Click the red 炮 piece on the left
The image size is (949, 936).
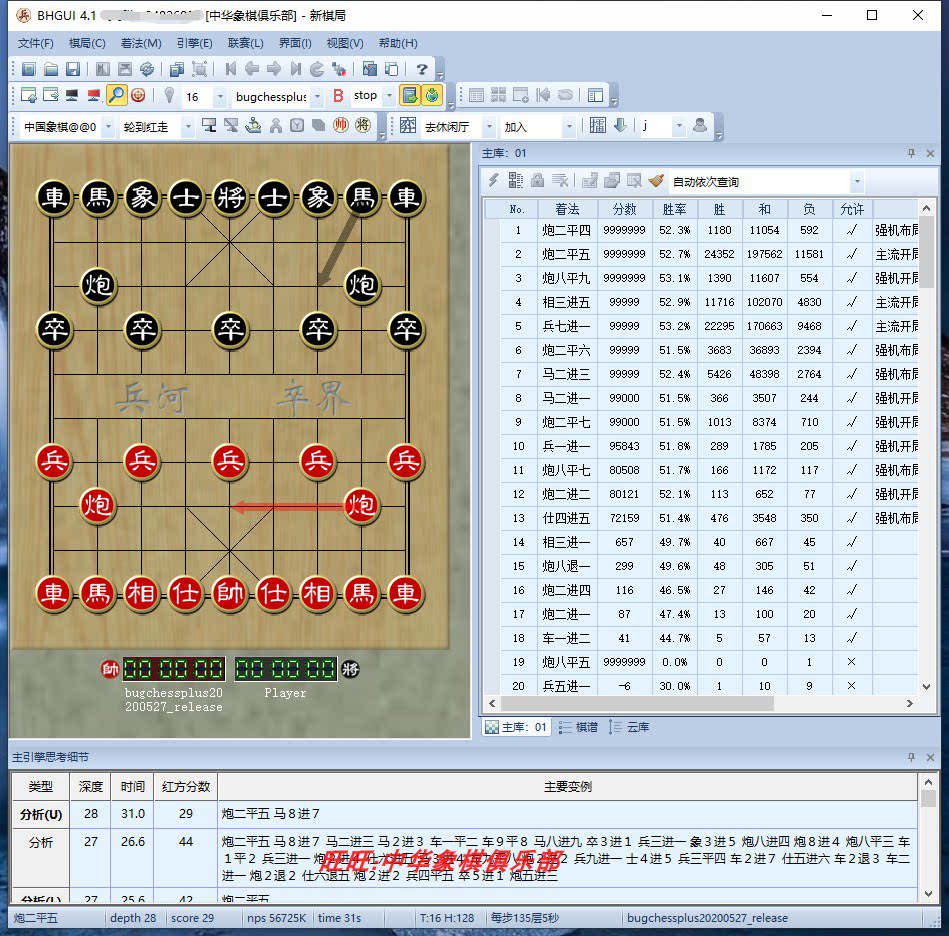point(97,505)
